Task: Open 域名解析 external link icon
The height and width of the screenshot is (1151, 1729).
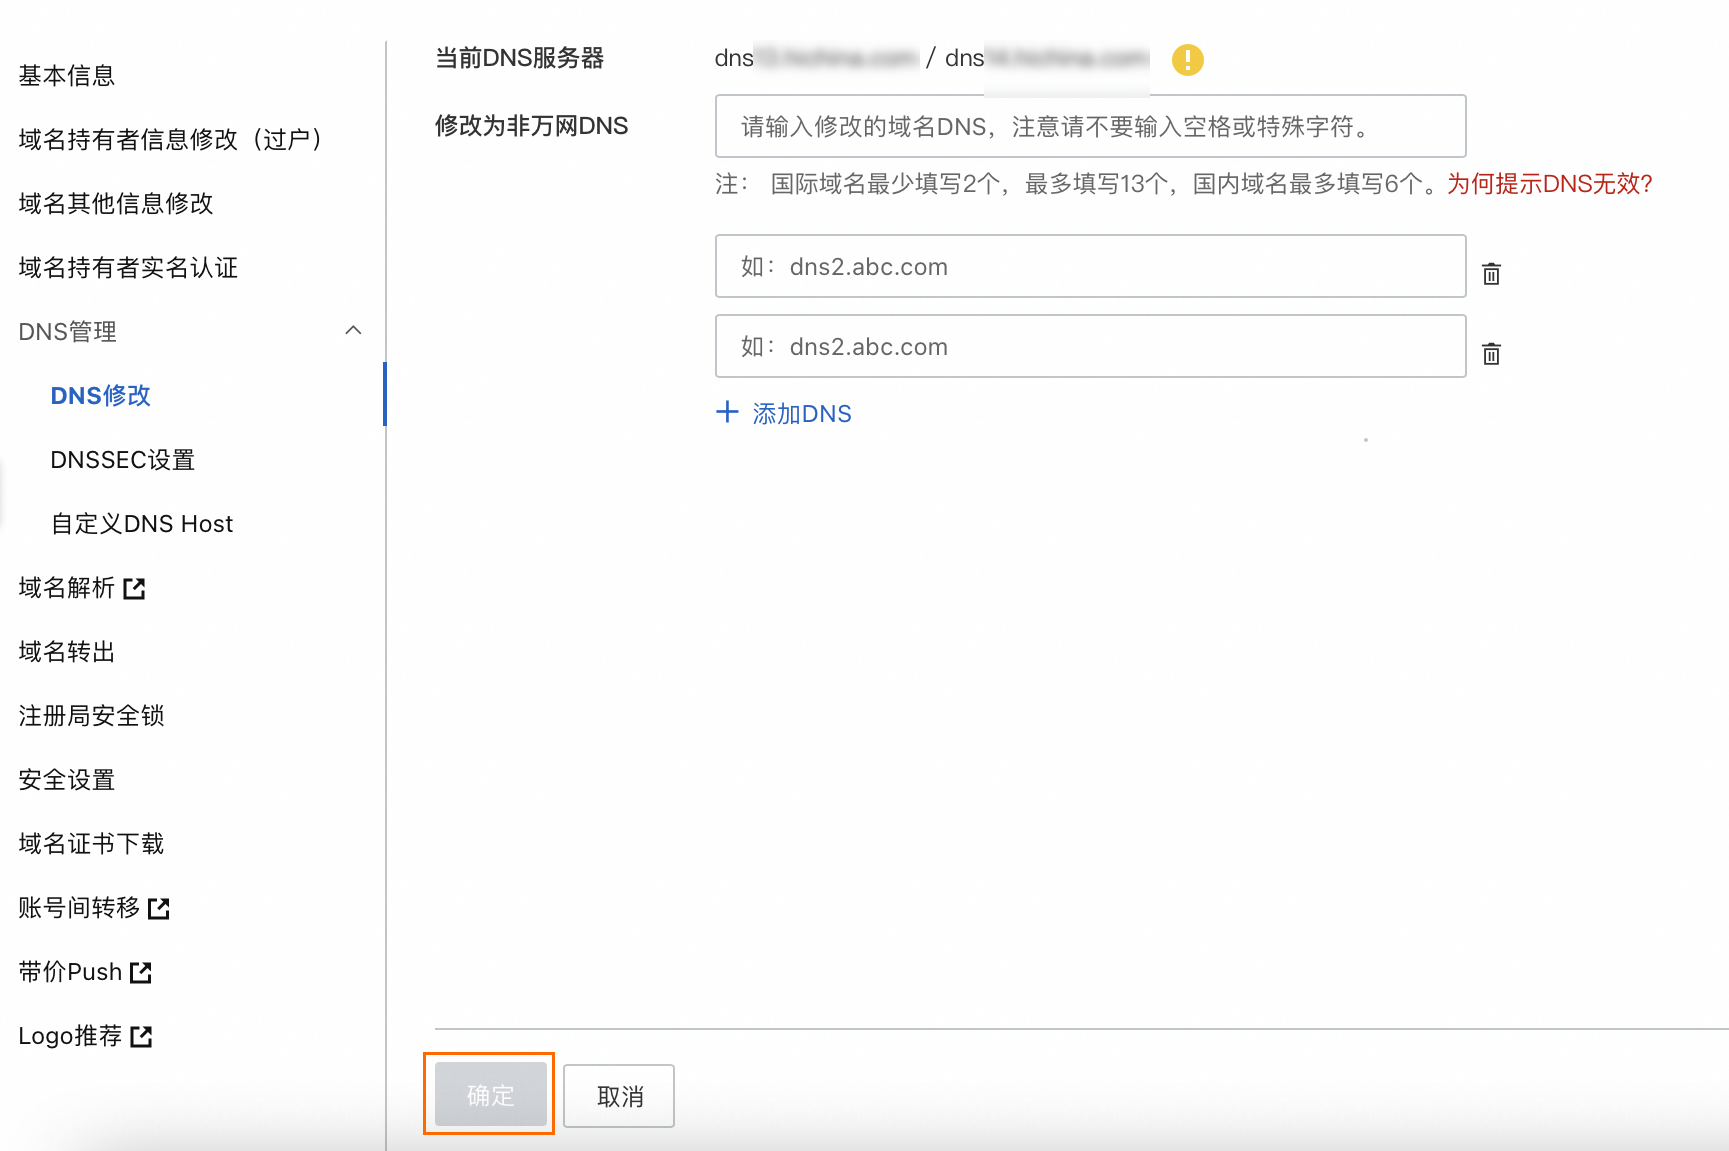Action: (135, 589)
